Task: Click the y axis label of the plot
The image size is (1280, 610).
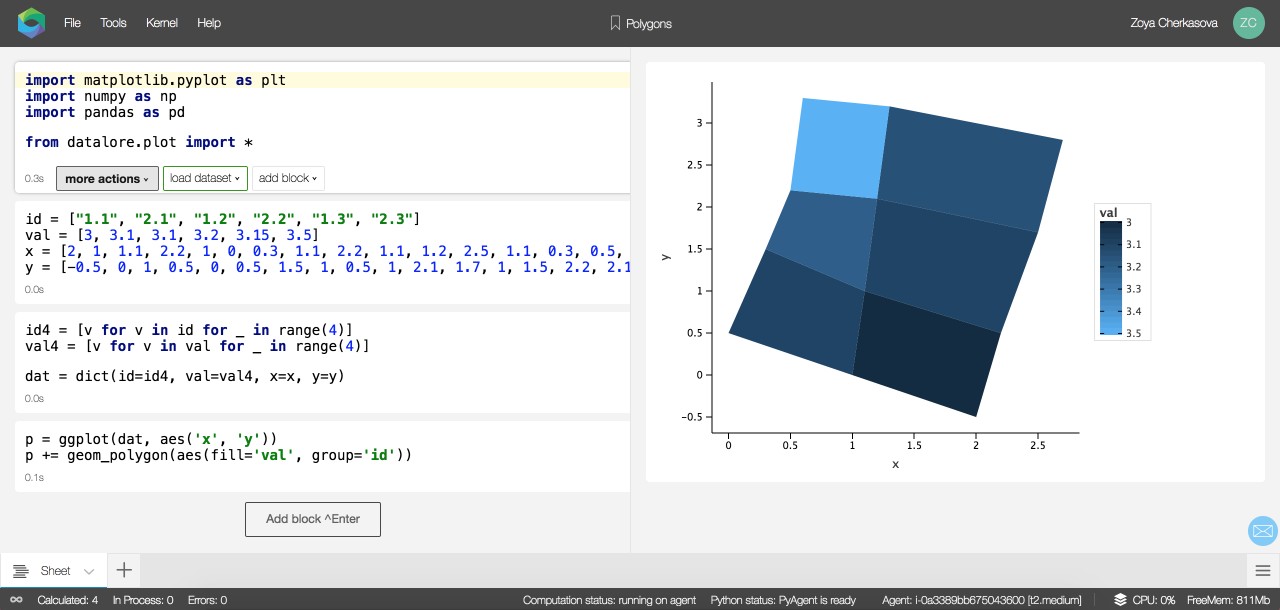Action: click(665, 257)
